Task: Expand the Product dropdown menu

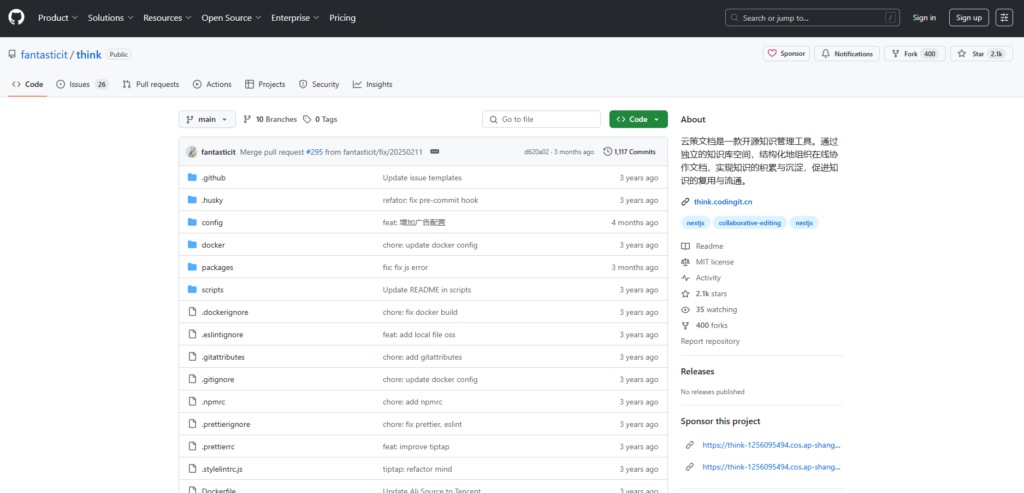Action: point(58,18)
